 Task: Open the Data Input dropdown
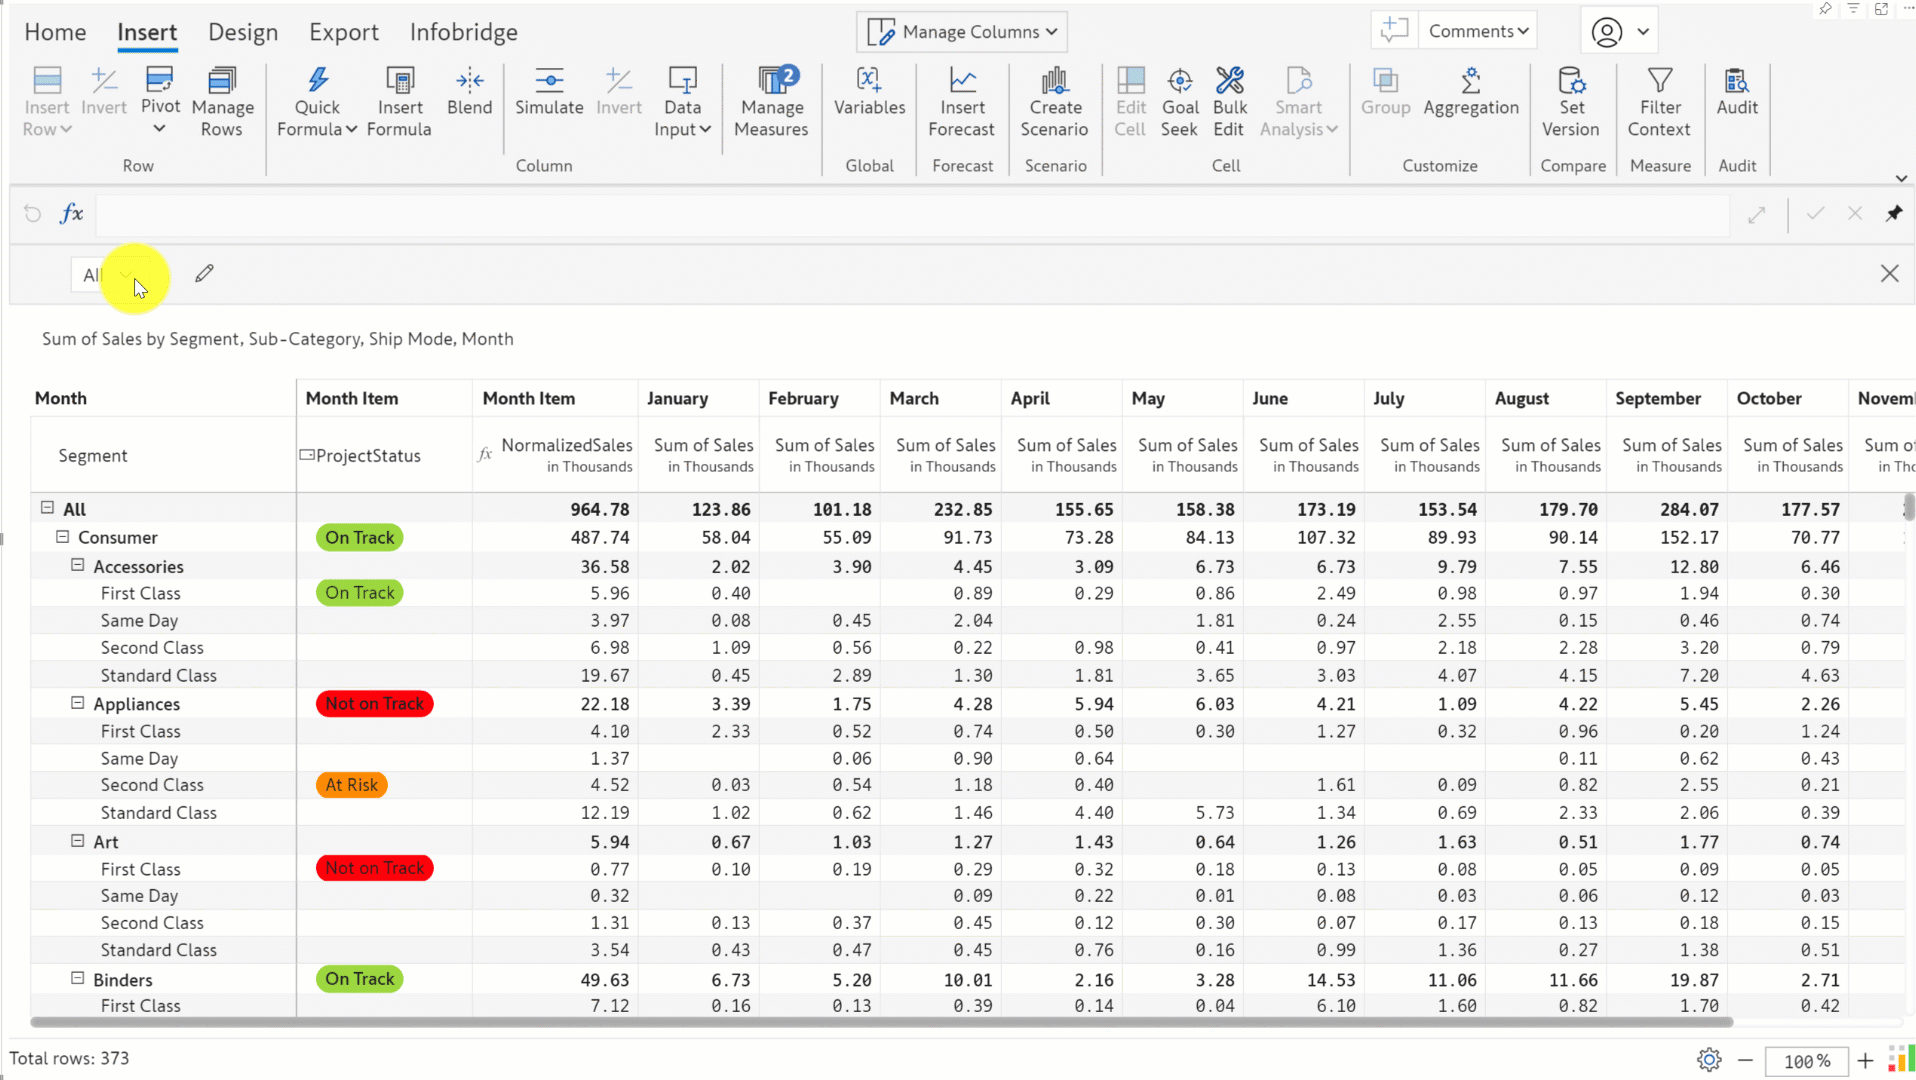(682, 102)
